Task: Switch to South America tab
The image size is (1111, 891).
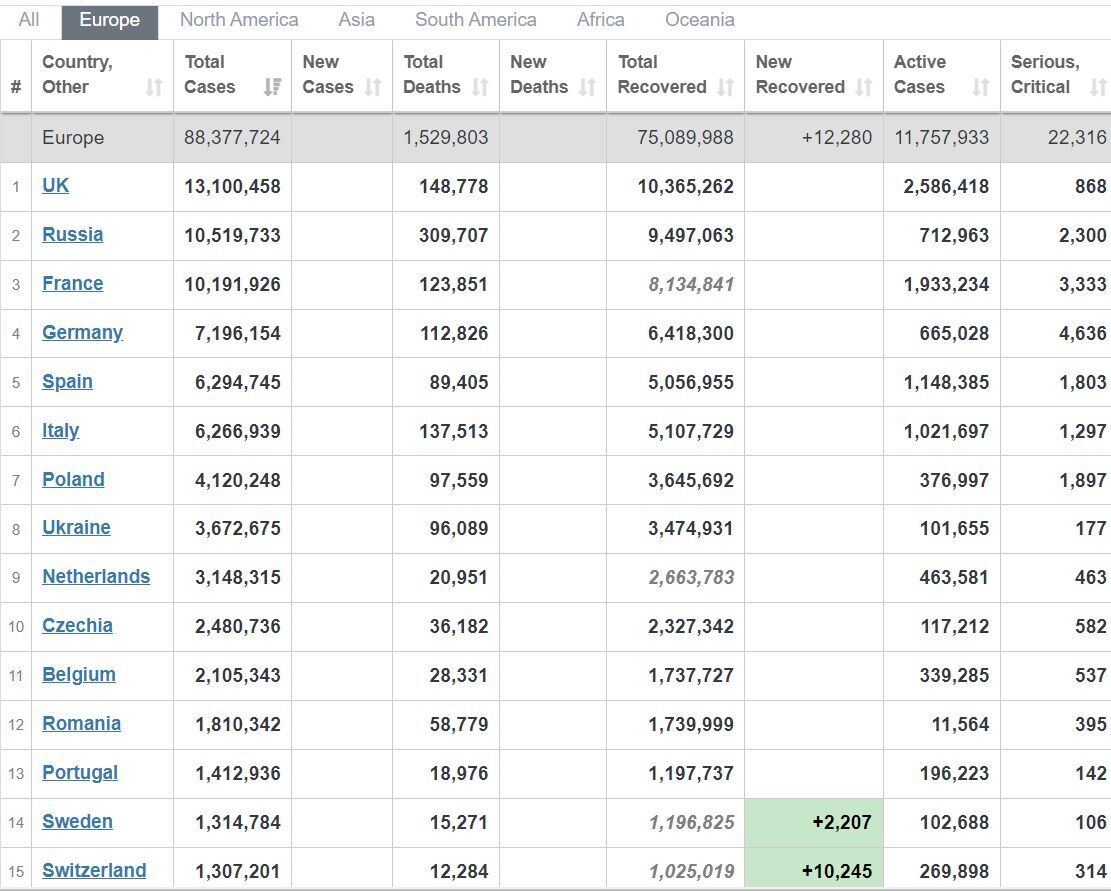Action: point(475,20)
